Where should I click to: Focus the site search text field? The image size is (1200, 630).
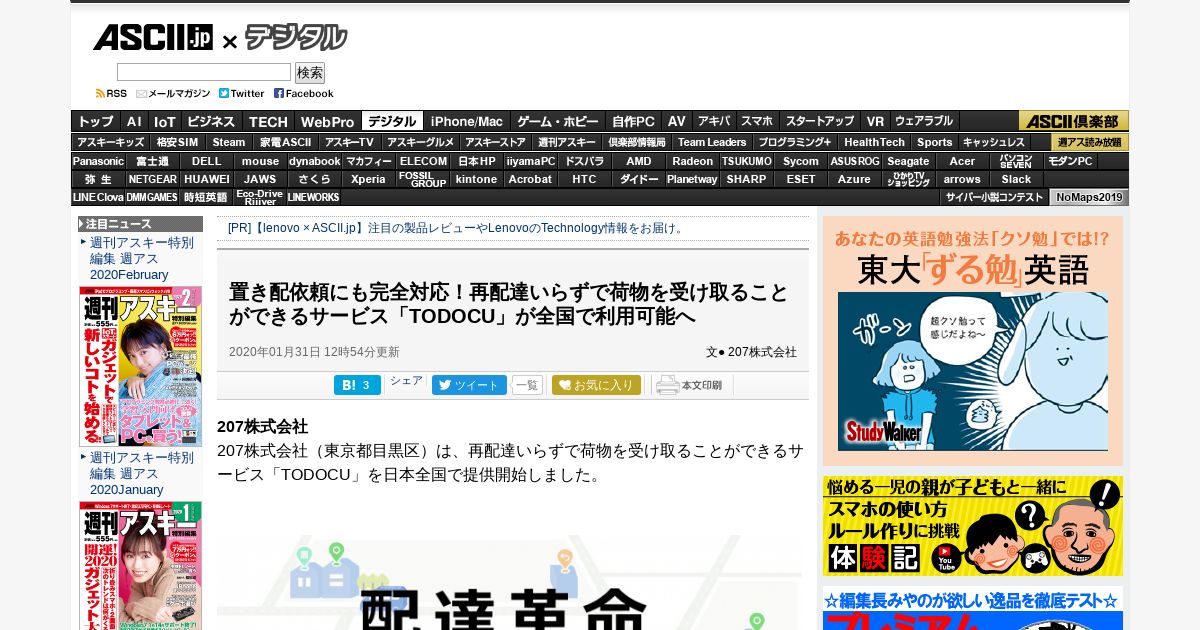click(x=204, y=72)
